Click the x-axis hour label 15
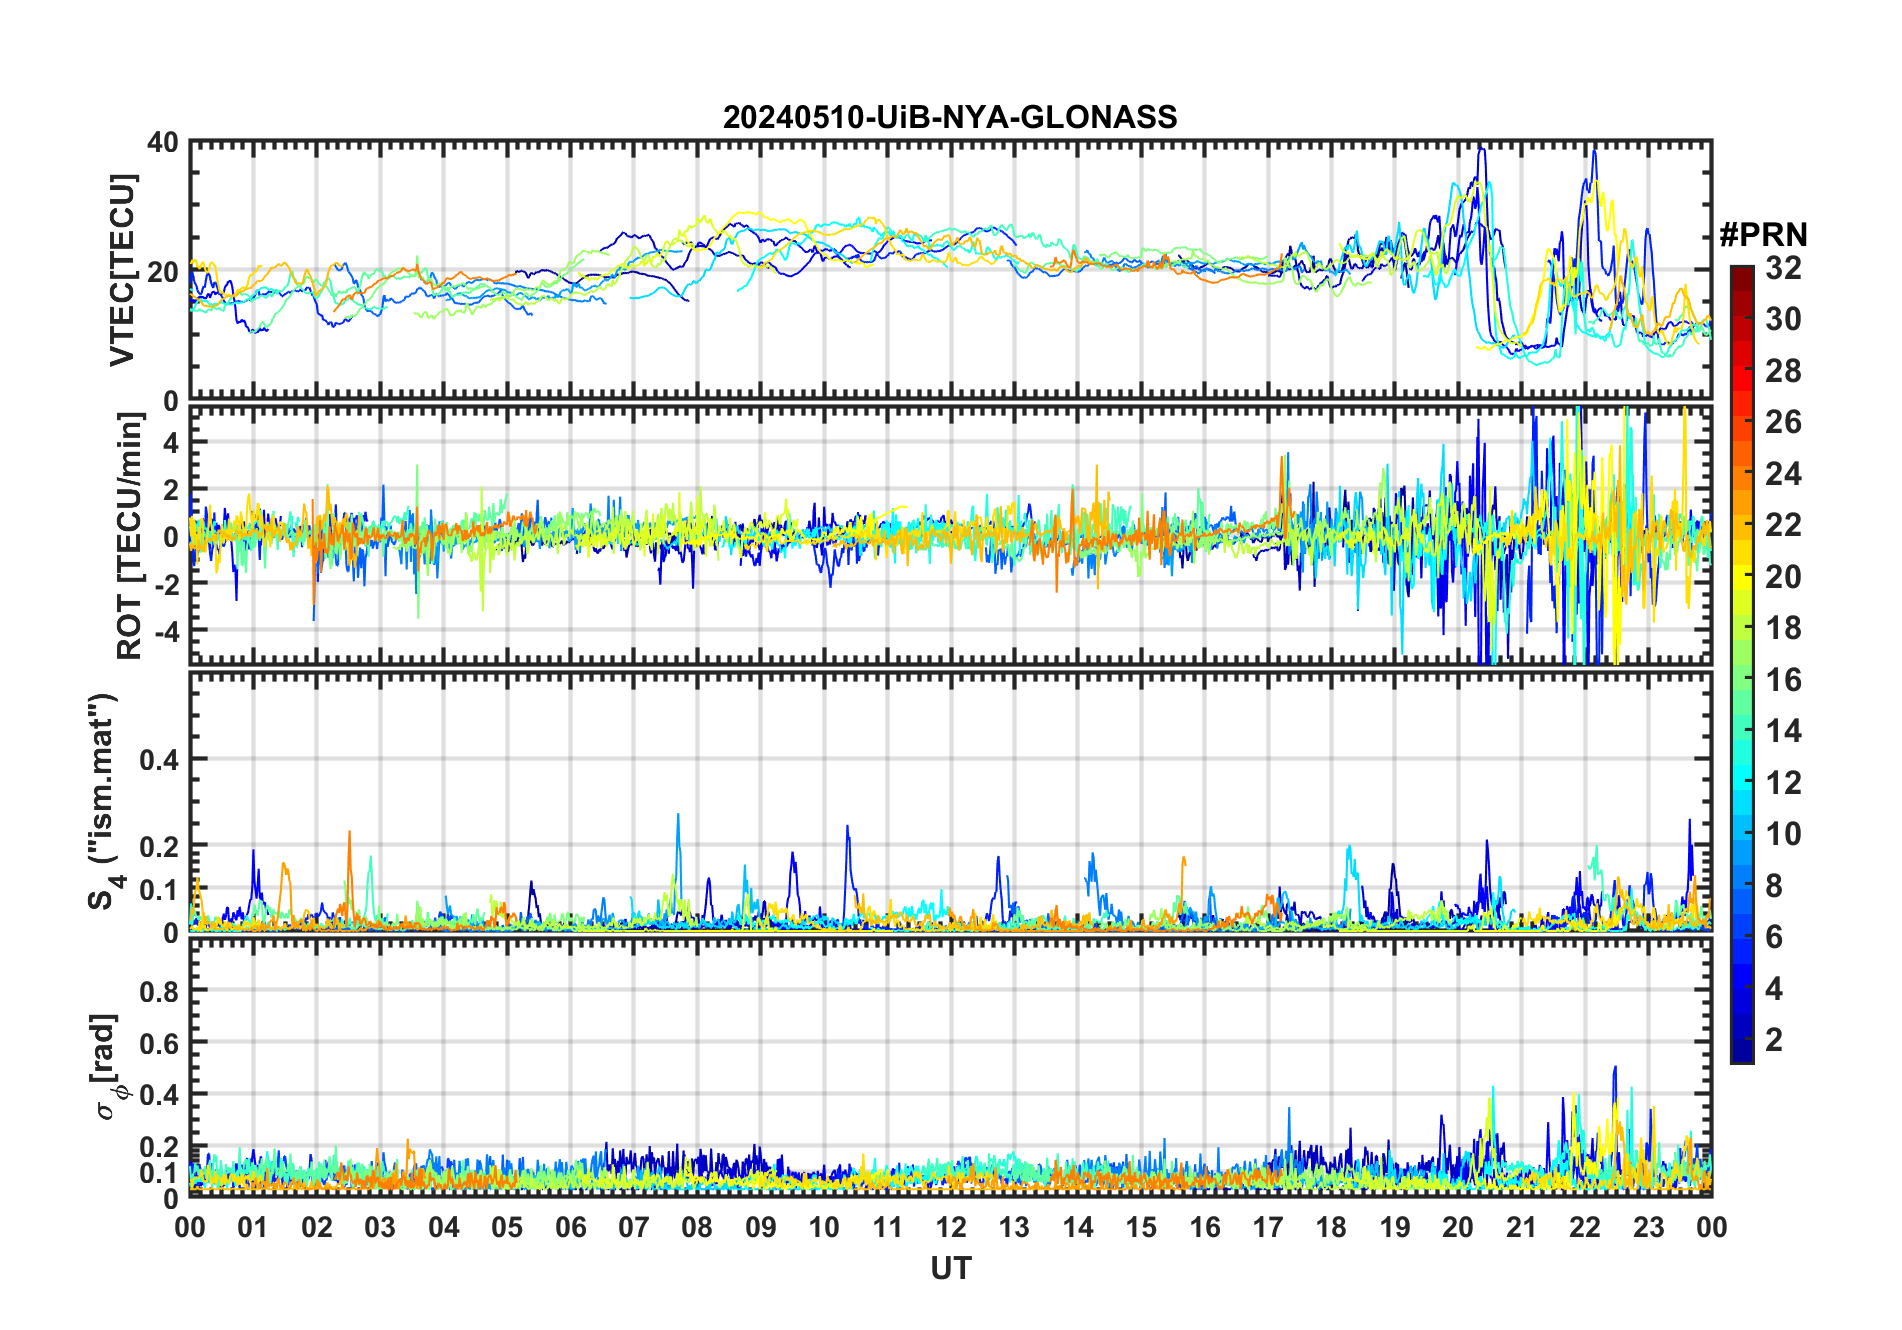 coord(1141,1227)
